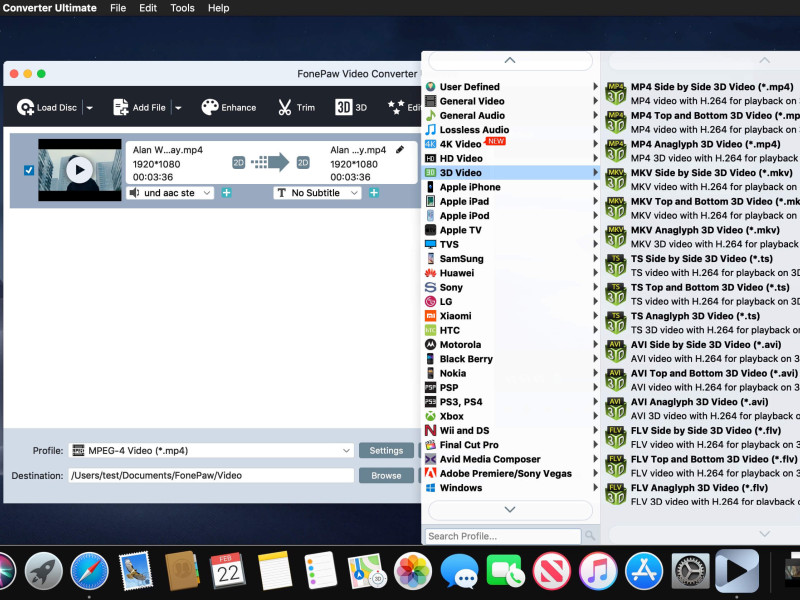Click the Apple TV device icon
Viewport: 800px width, 600px height.
coord(431,230)
